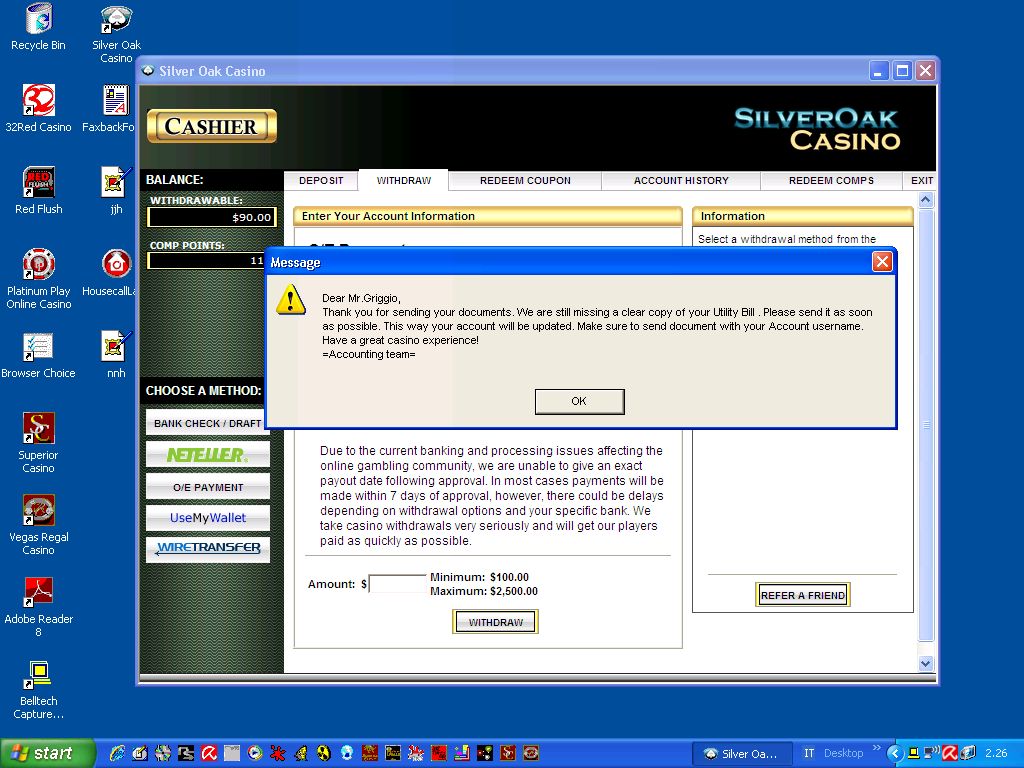Click the CASHIER gold badge
The image size is (1024, 768).
(x=212, y=126)
